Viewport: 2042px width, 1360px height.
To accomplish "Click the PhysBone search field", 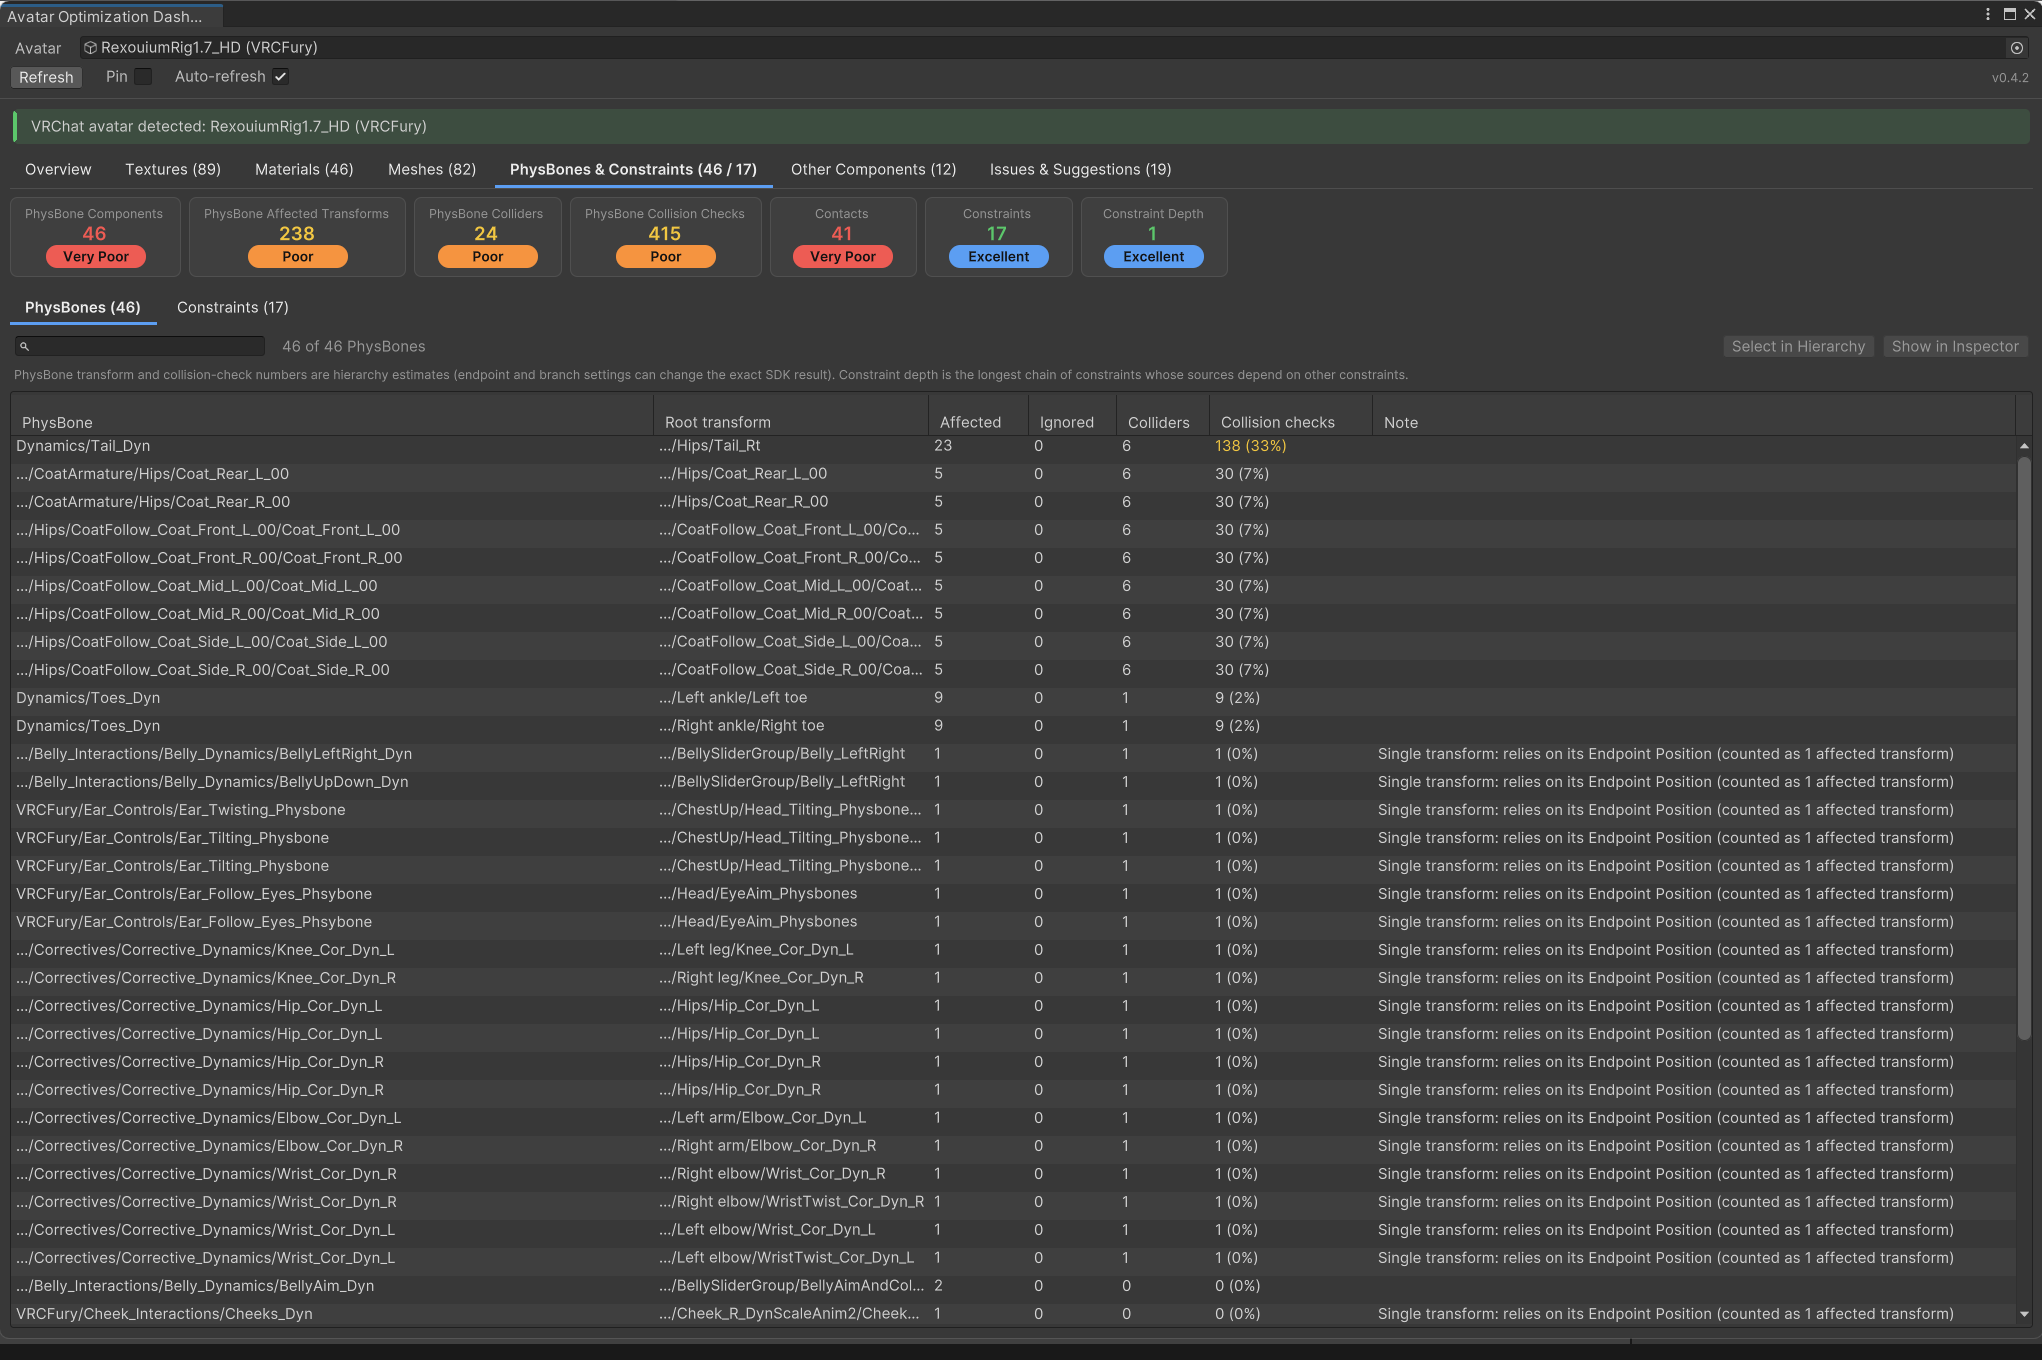I will click(x=140, y=346).
